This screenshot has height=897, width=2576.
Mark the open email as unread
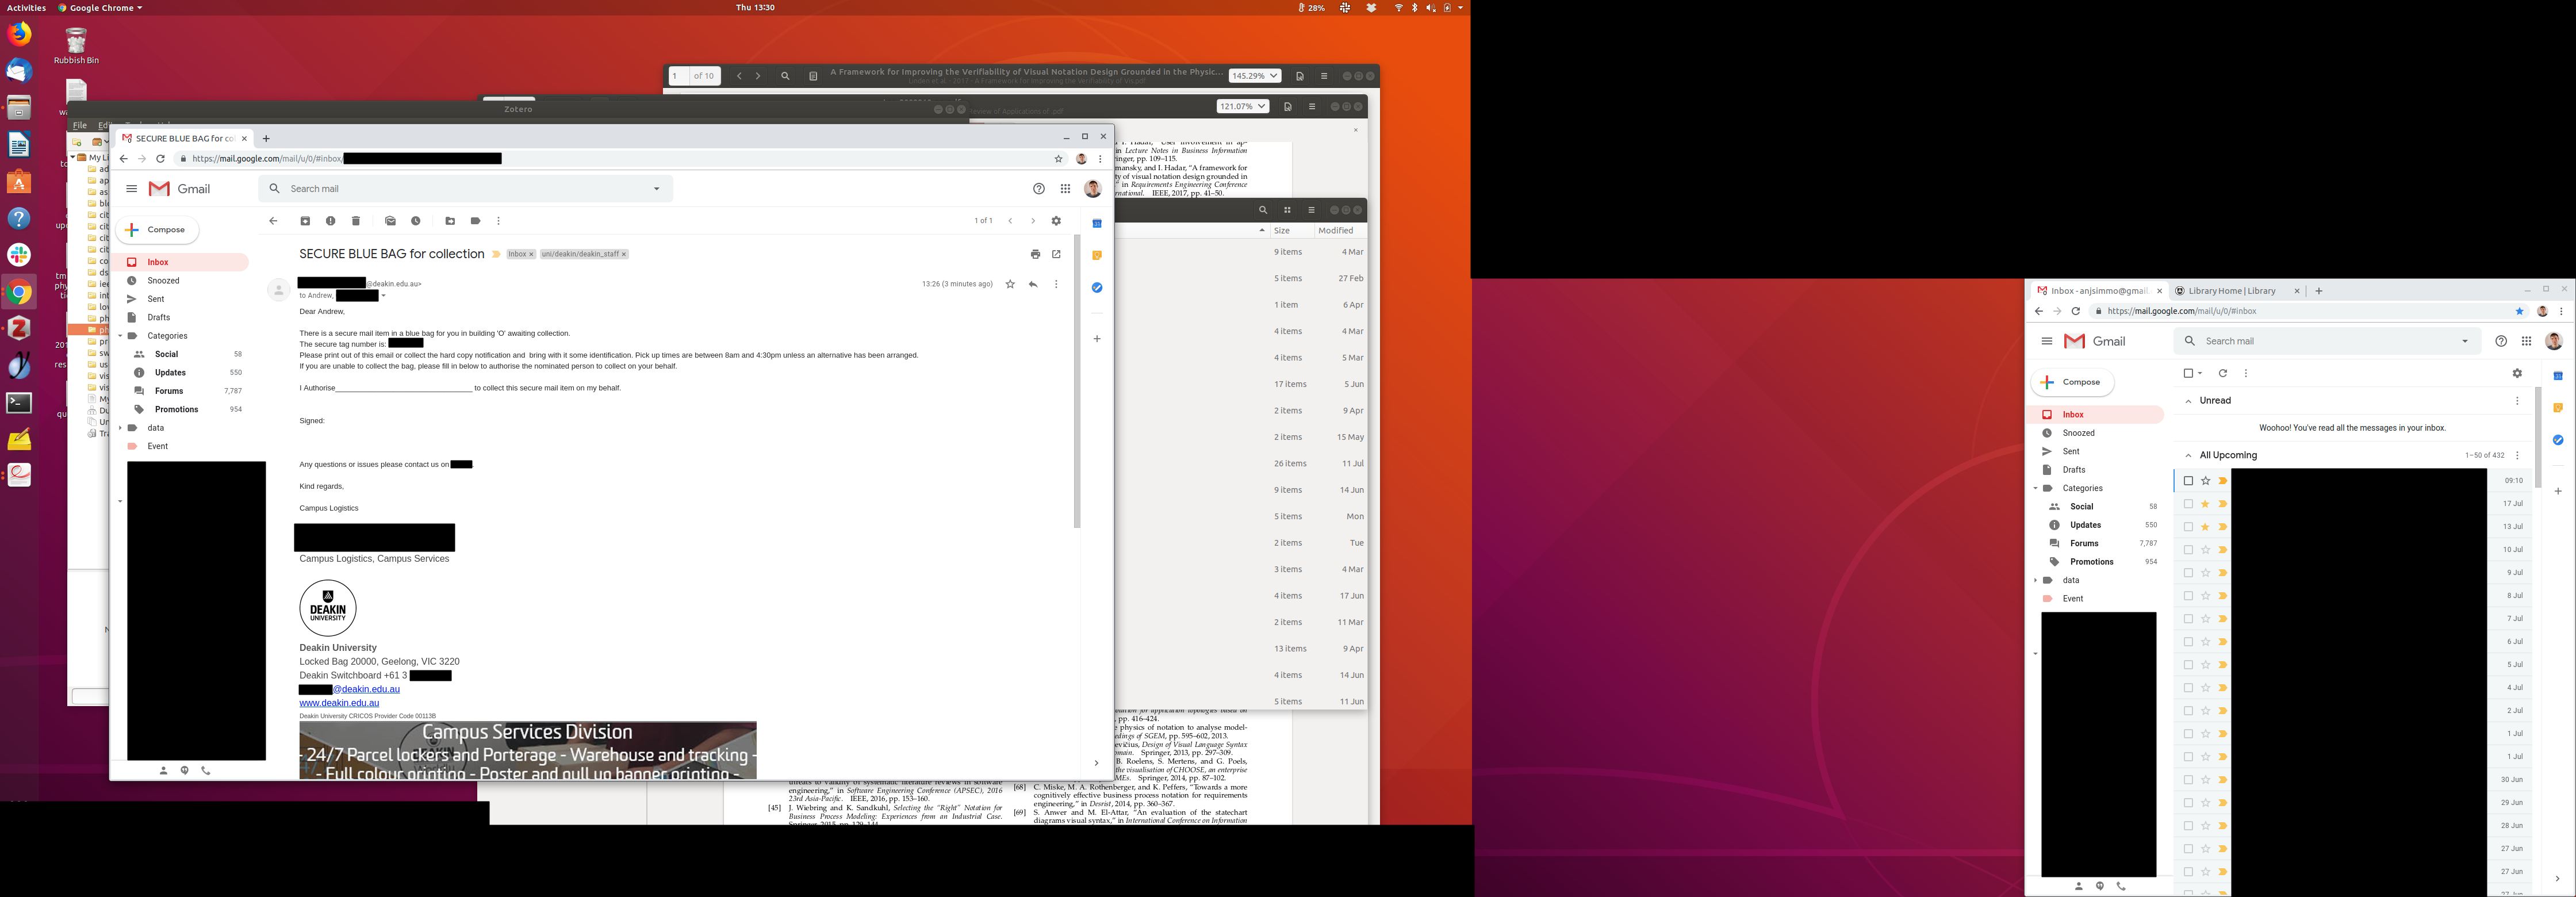(390, 221)
